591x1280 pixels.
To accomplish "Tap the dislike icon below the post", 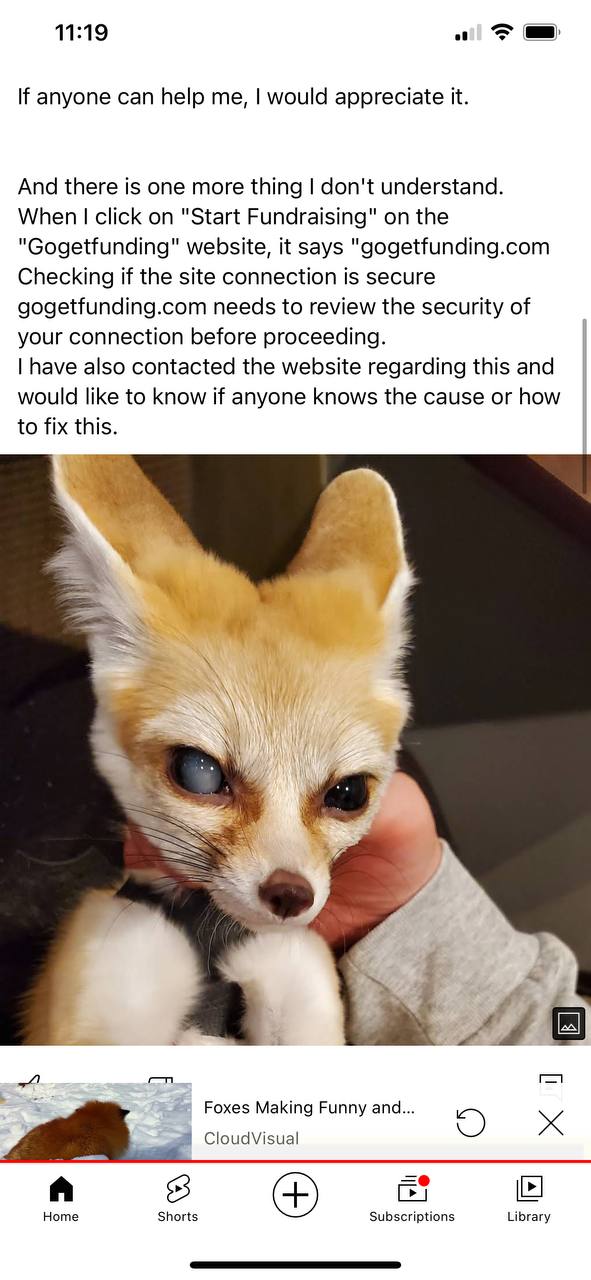I will tap(160, 1081).
